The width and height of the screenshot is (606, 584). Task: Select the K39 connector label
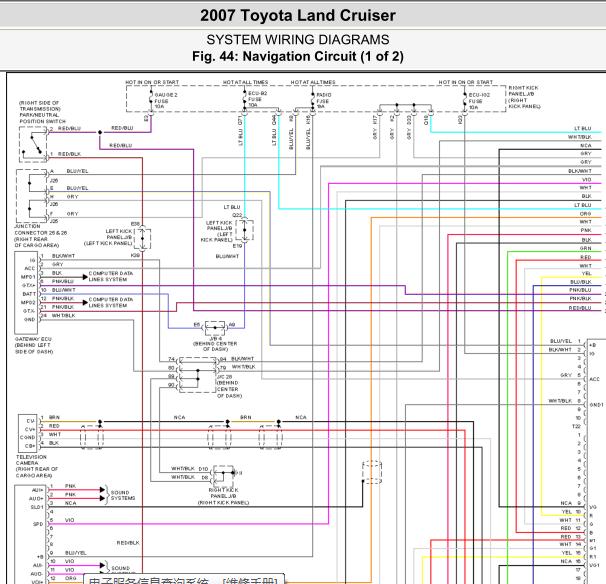[135, 255]
